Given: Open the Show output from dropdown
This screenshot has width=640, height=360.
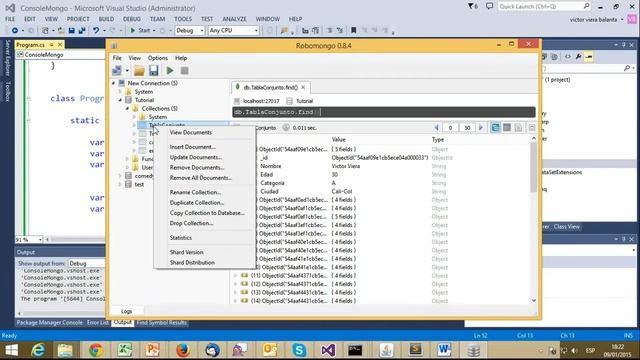Looking at the screenshot, I should click(86, 263).
